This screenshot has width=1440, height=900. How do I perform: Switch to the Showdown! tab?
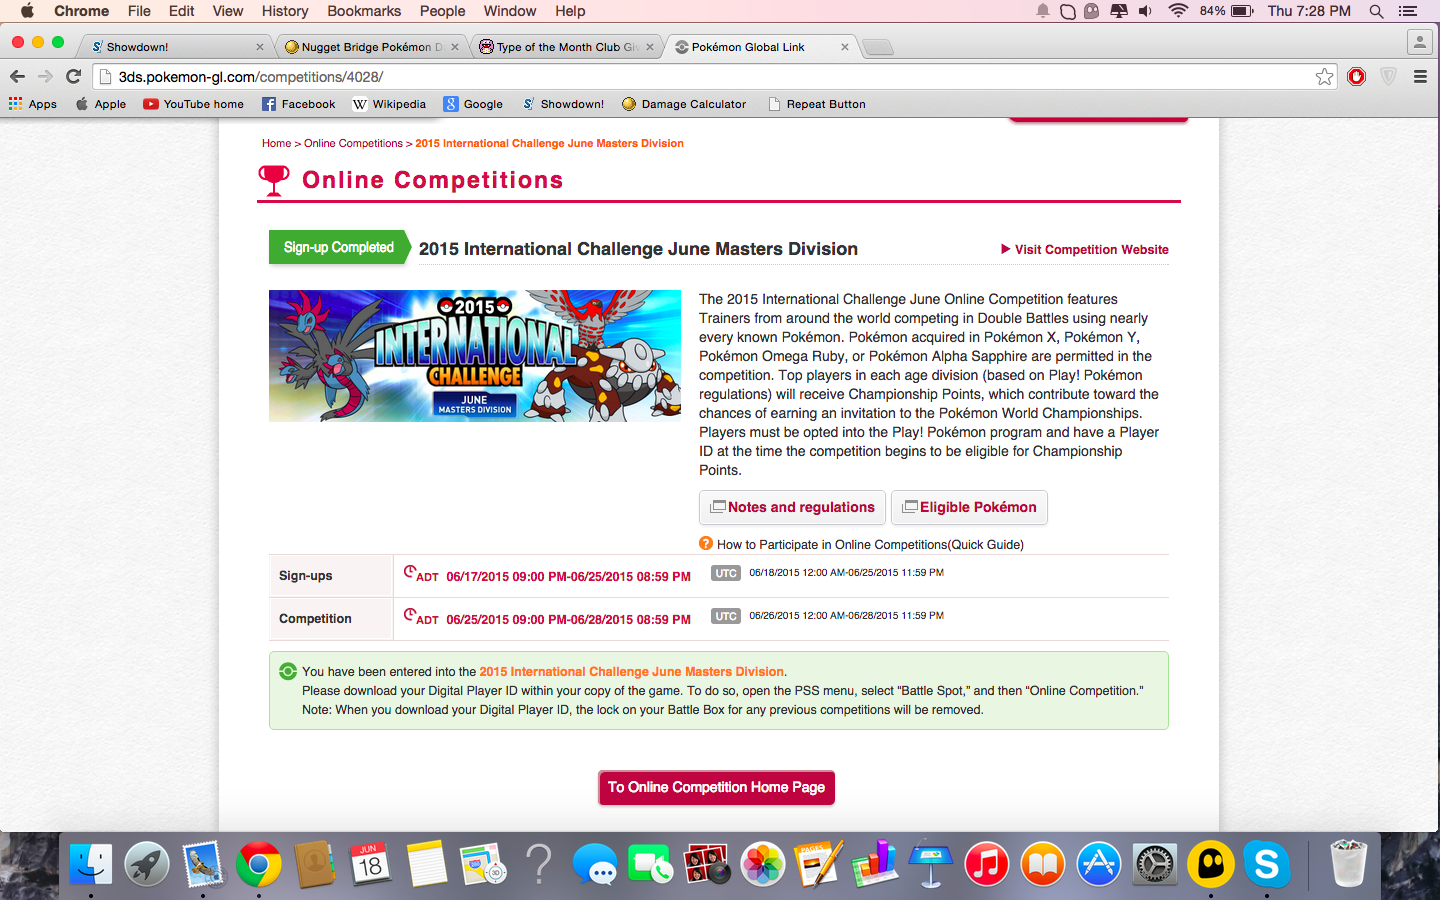tap(175, 47)
